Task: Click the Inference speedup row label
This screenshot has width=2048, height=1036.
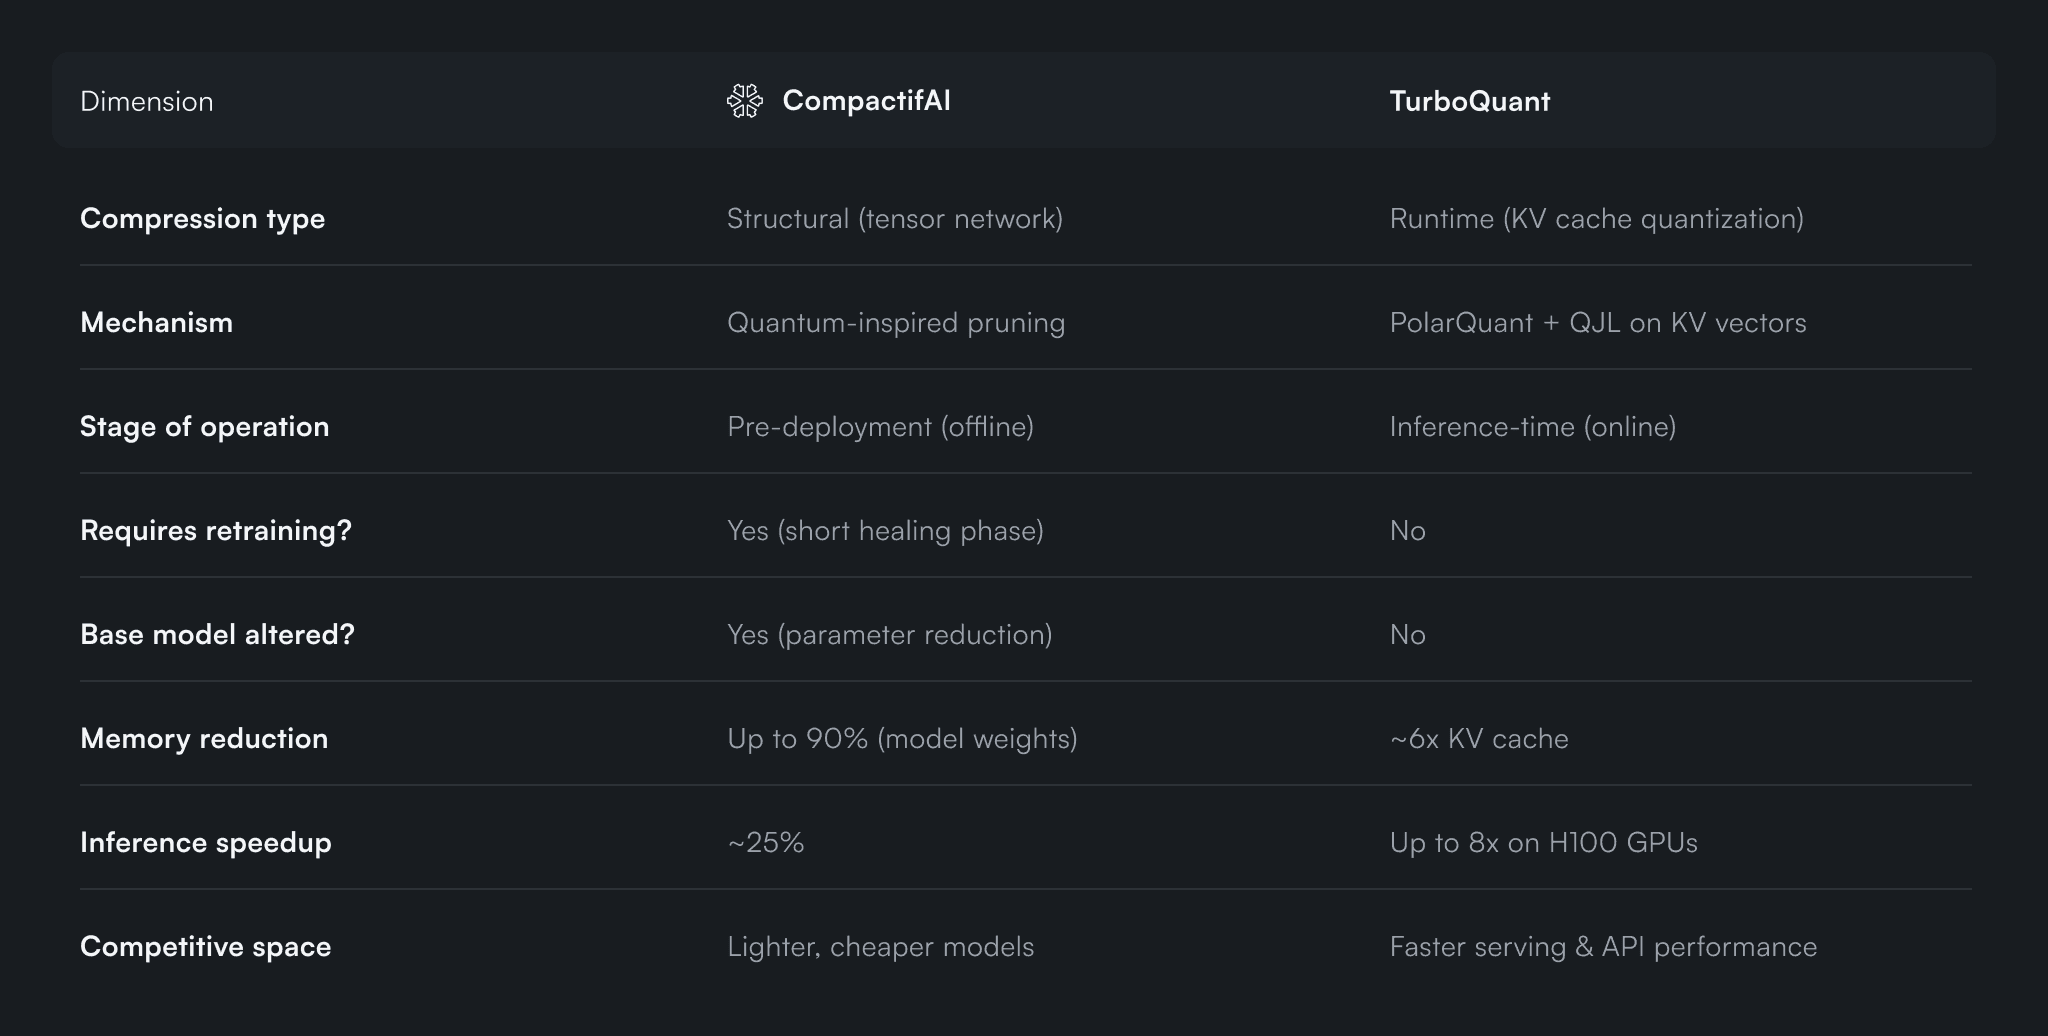Action: (x=205, y=843)
